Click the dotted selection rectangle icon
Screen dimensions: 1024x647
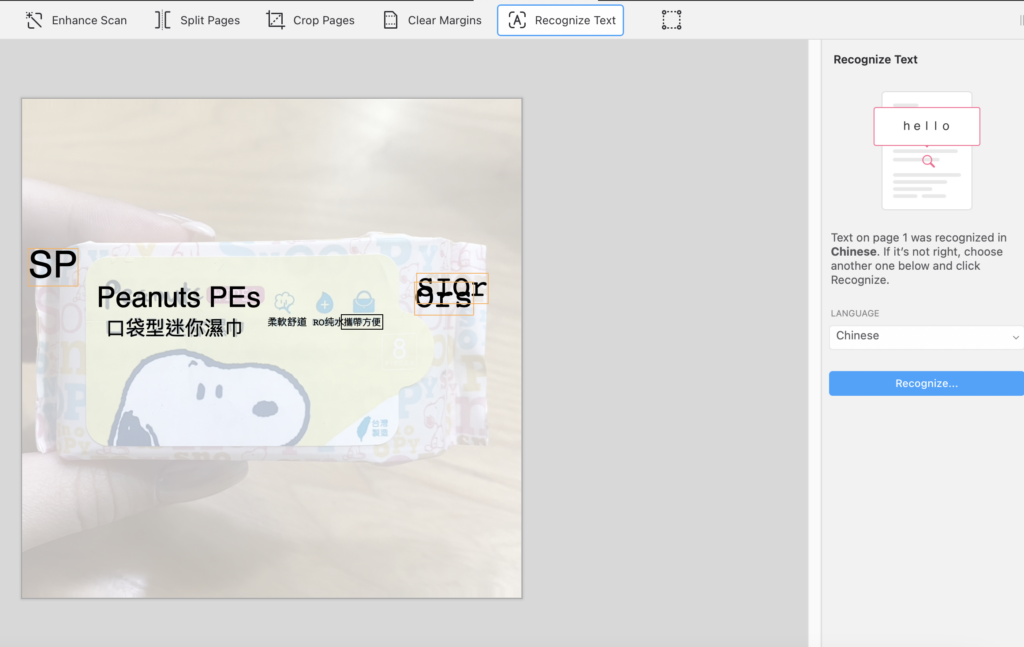(671, 20)
